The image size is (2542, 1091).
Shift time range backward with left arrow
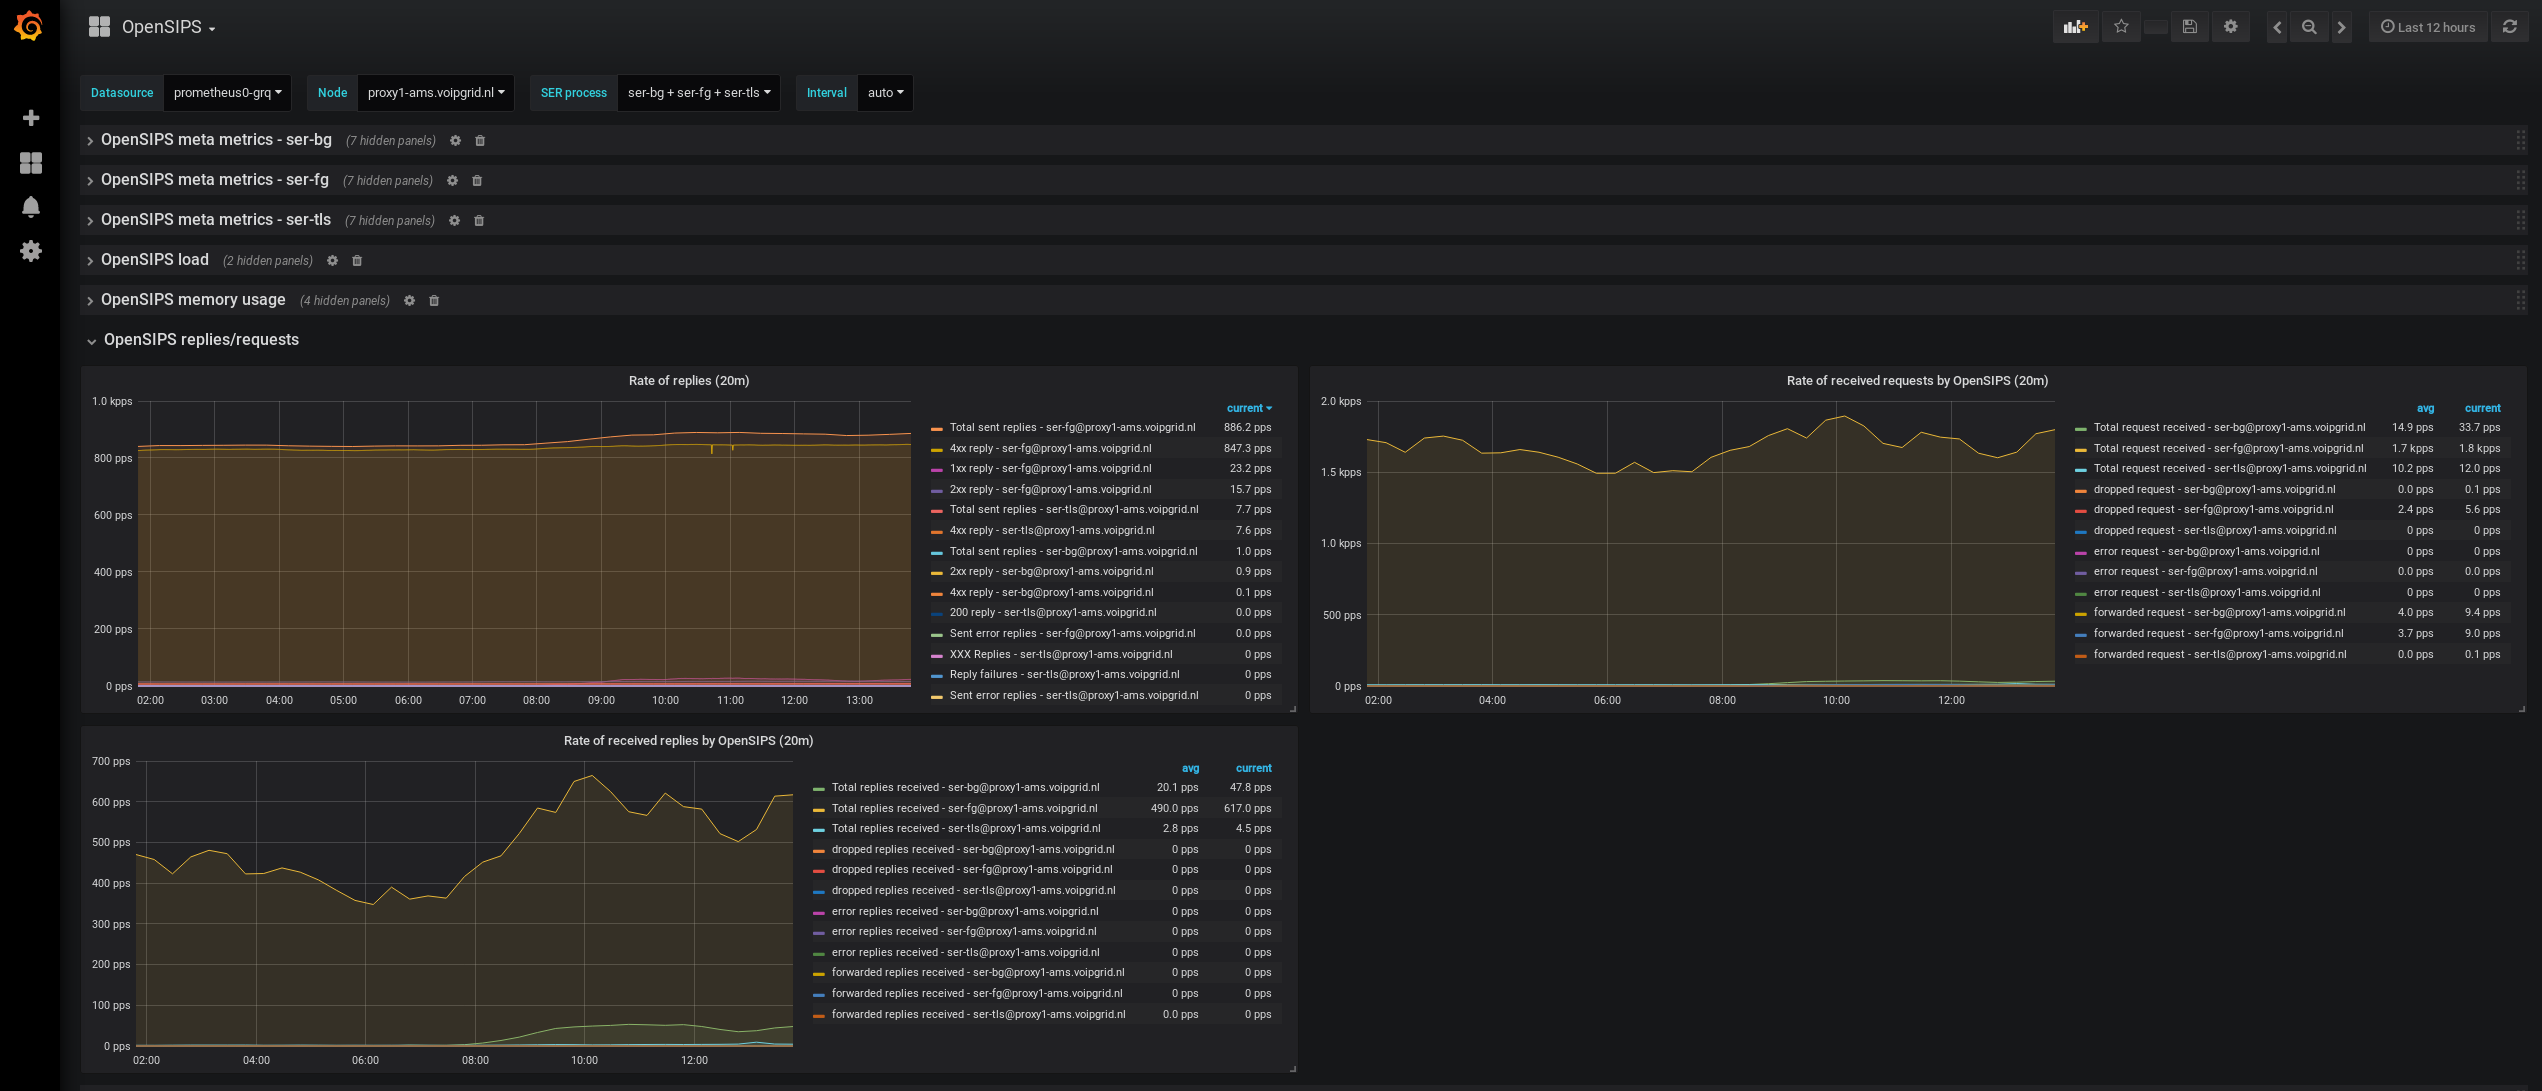[2277, 27]
